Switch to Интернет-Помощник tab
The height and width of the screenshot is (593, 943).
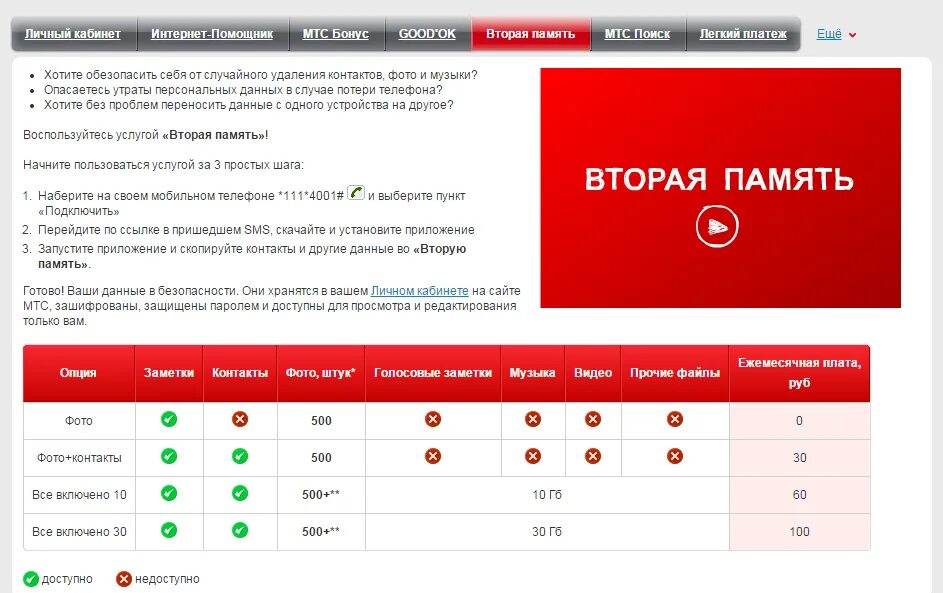(x=212, y=34)
